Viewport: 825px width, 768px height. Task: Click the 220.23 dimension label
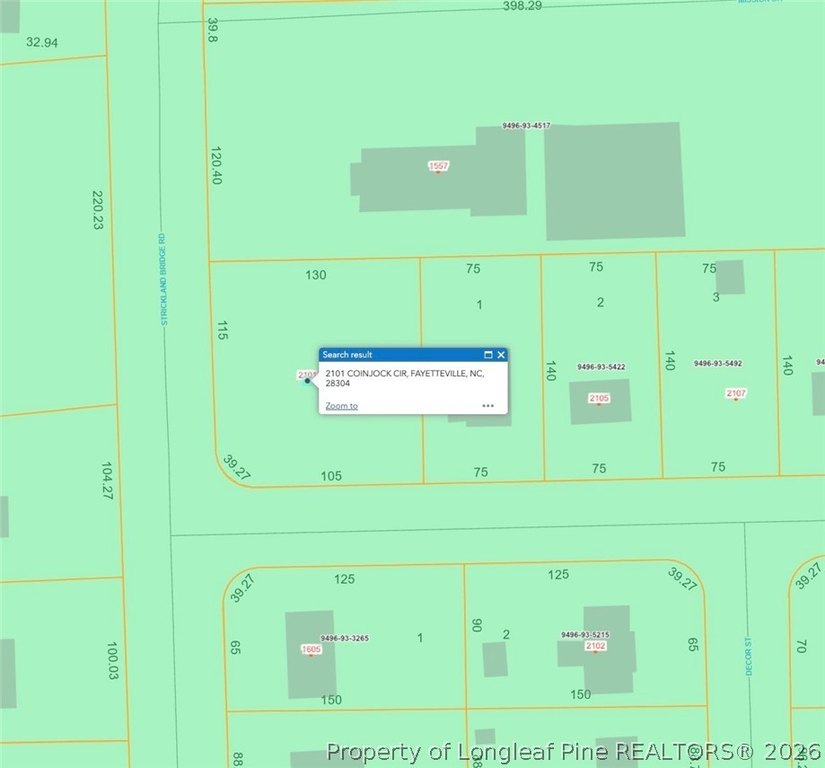point(97,210)
